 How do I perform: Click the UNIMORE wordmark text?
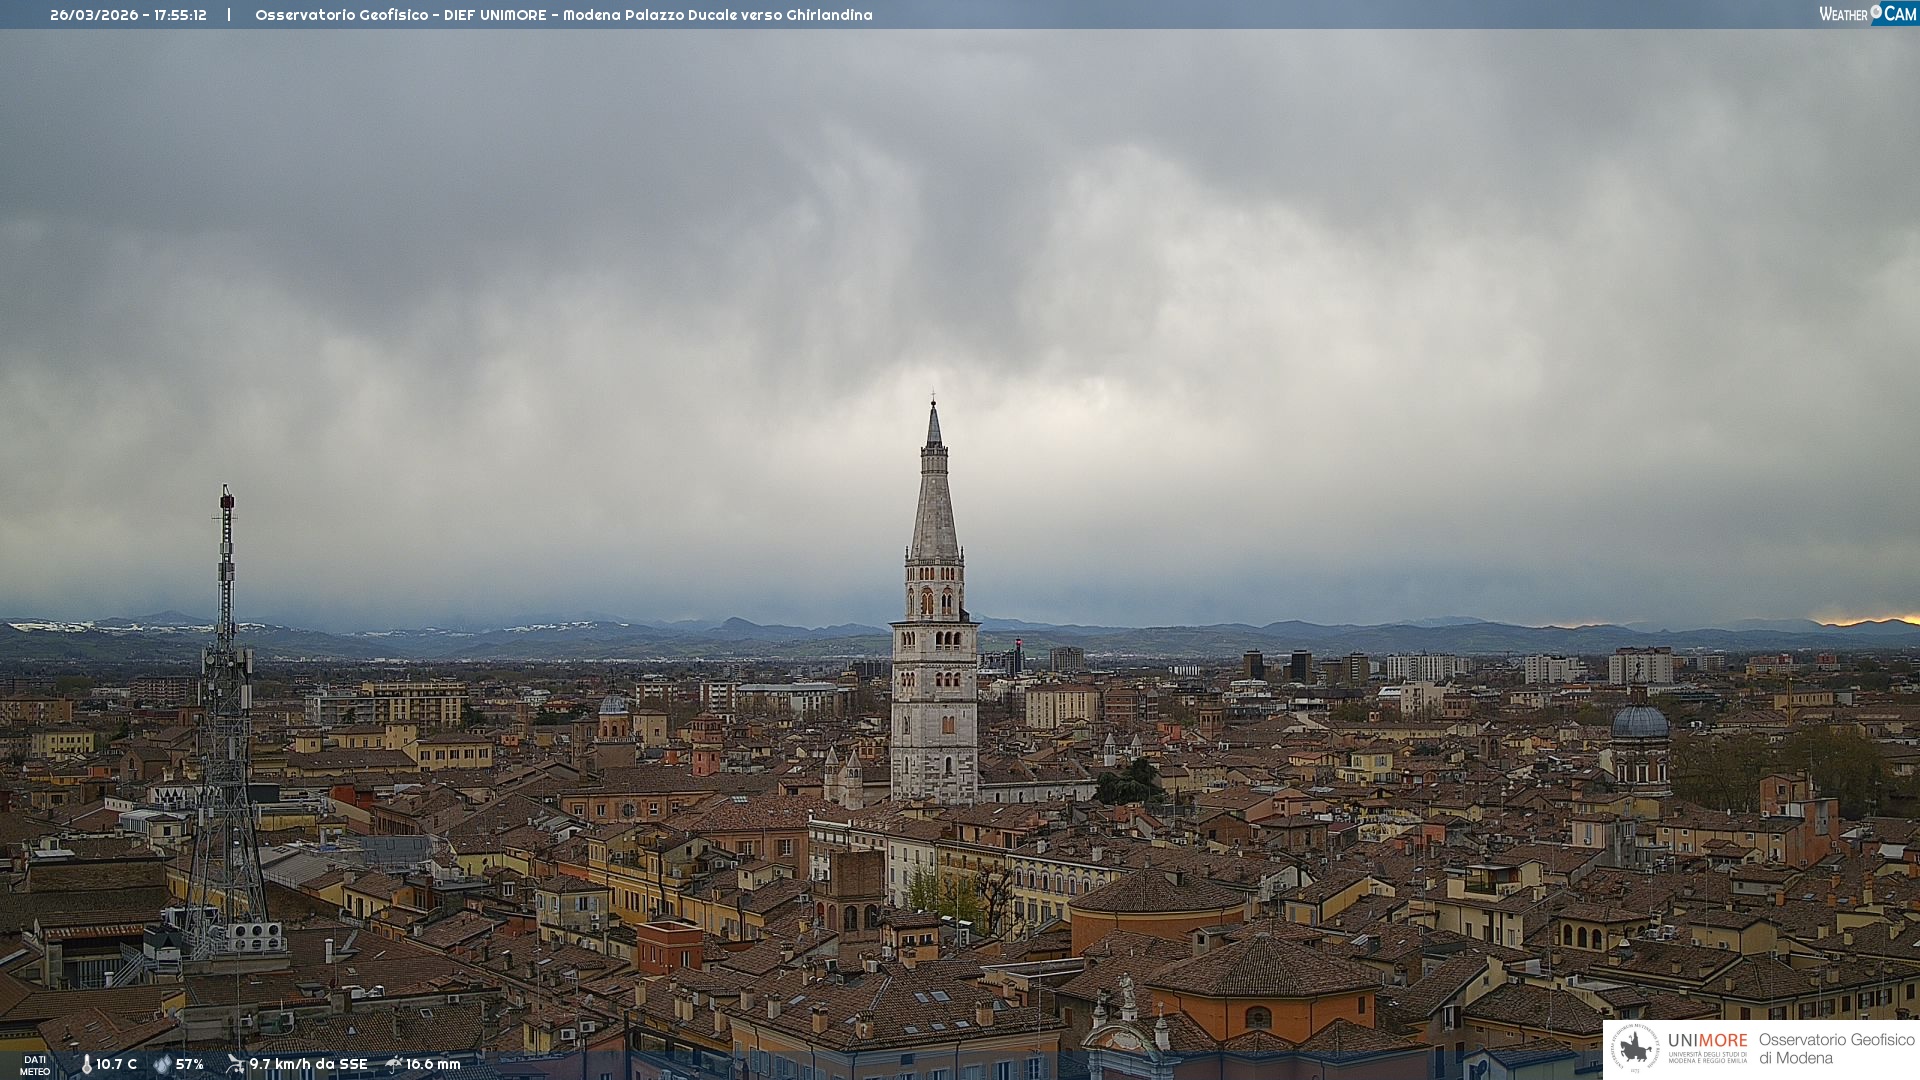1707,1041
